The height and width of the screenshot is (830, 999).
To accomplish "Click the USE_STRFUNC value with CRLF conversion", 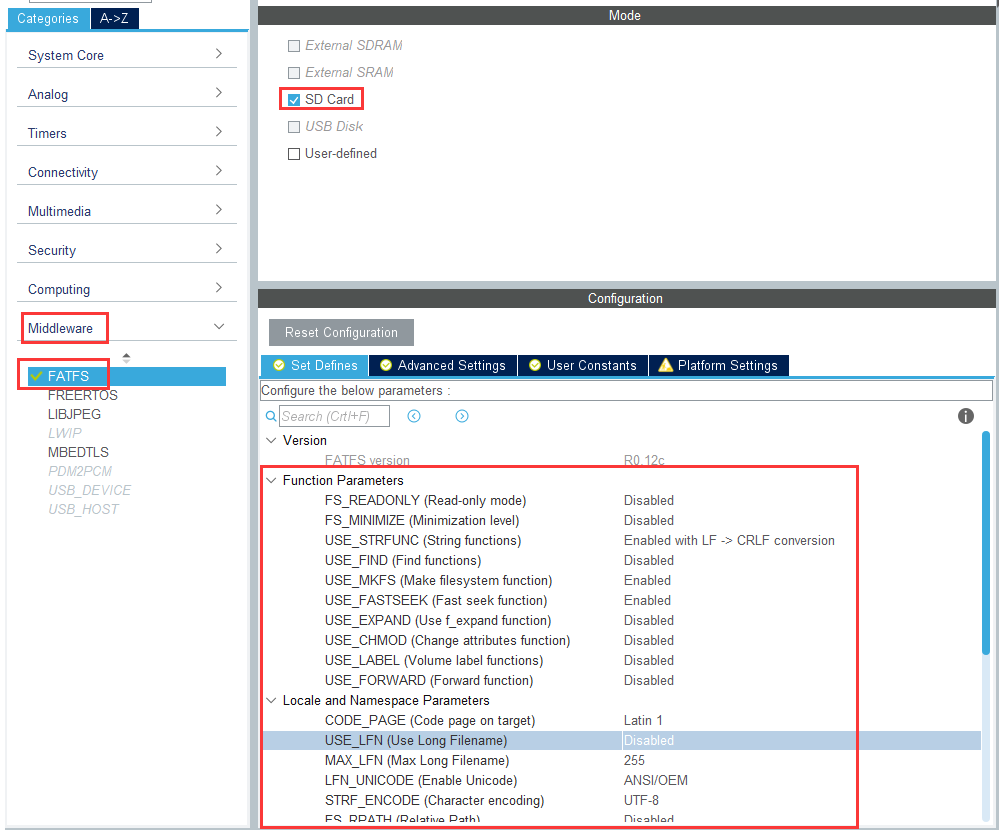I will point(729,540).
